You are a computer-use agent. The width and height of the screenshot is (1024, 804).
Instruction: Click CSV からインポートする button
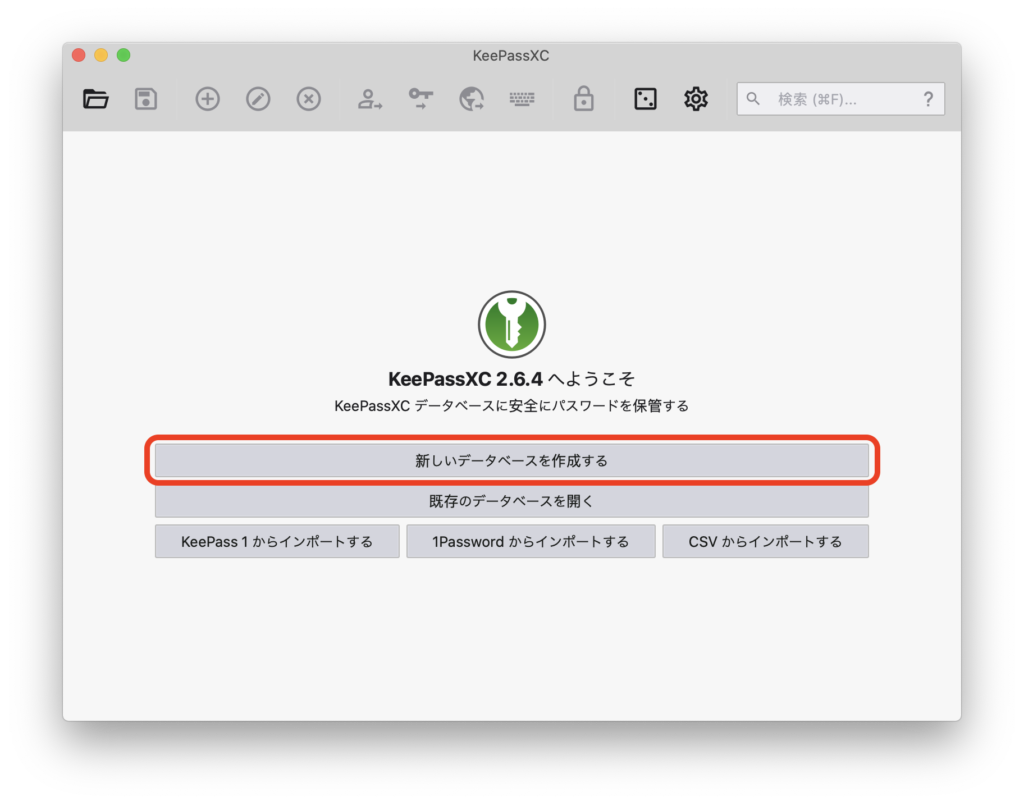tap(765, 541)
